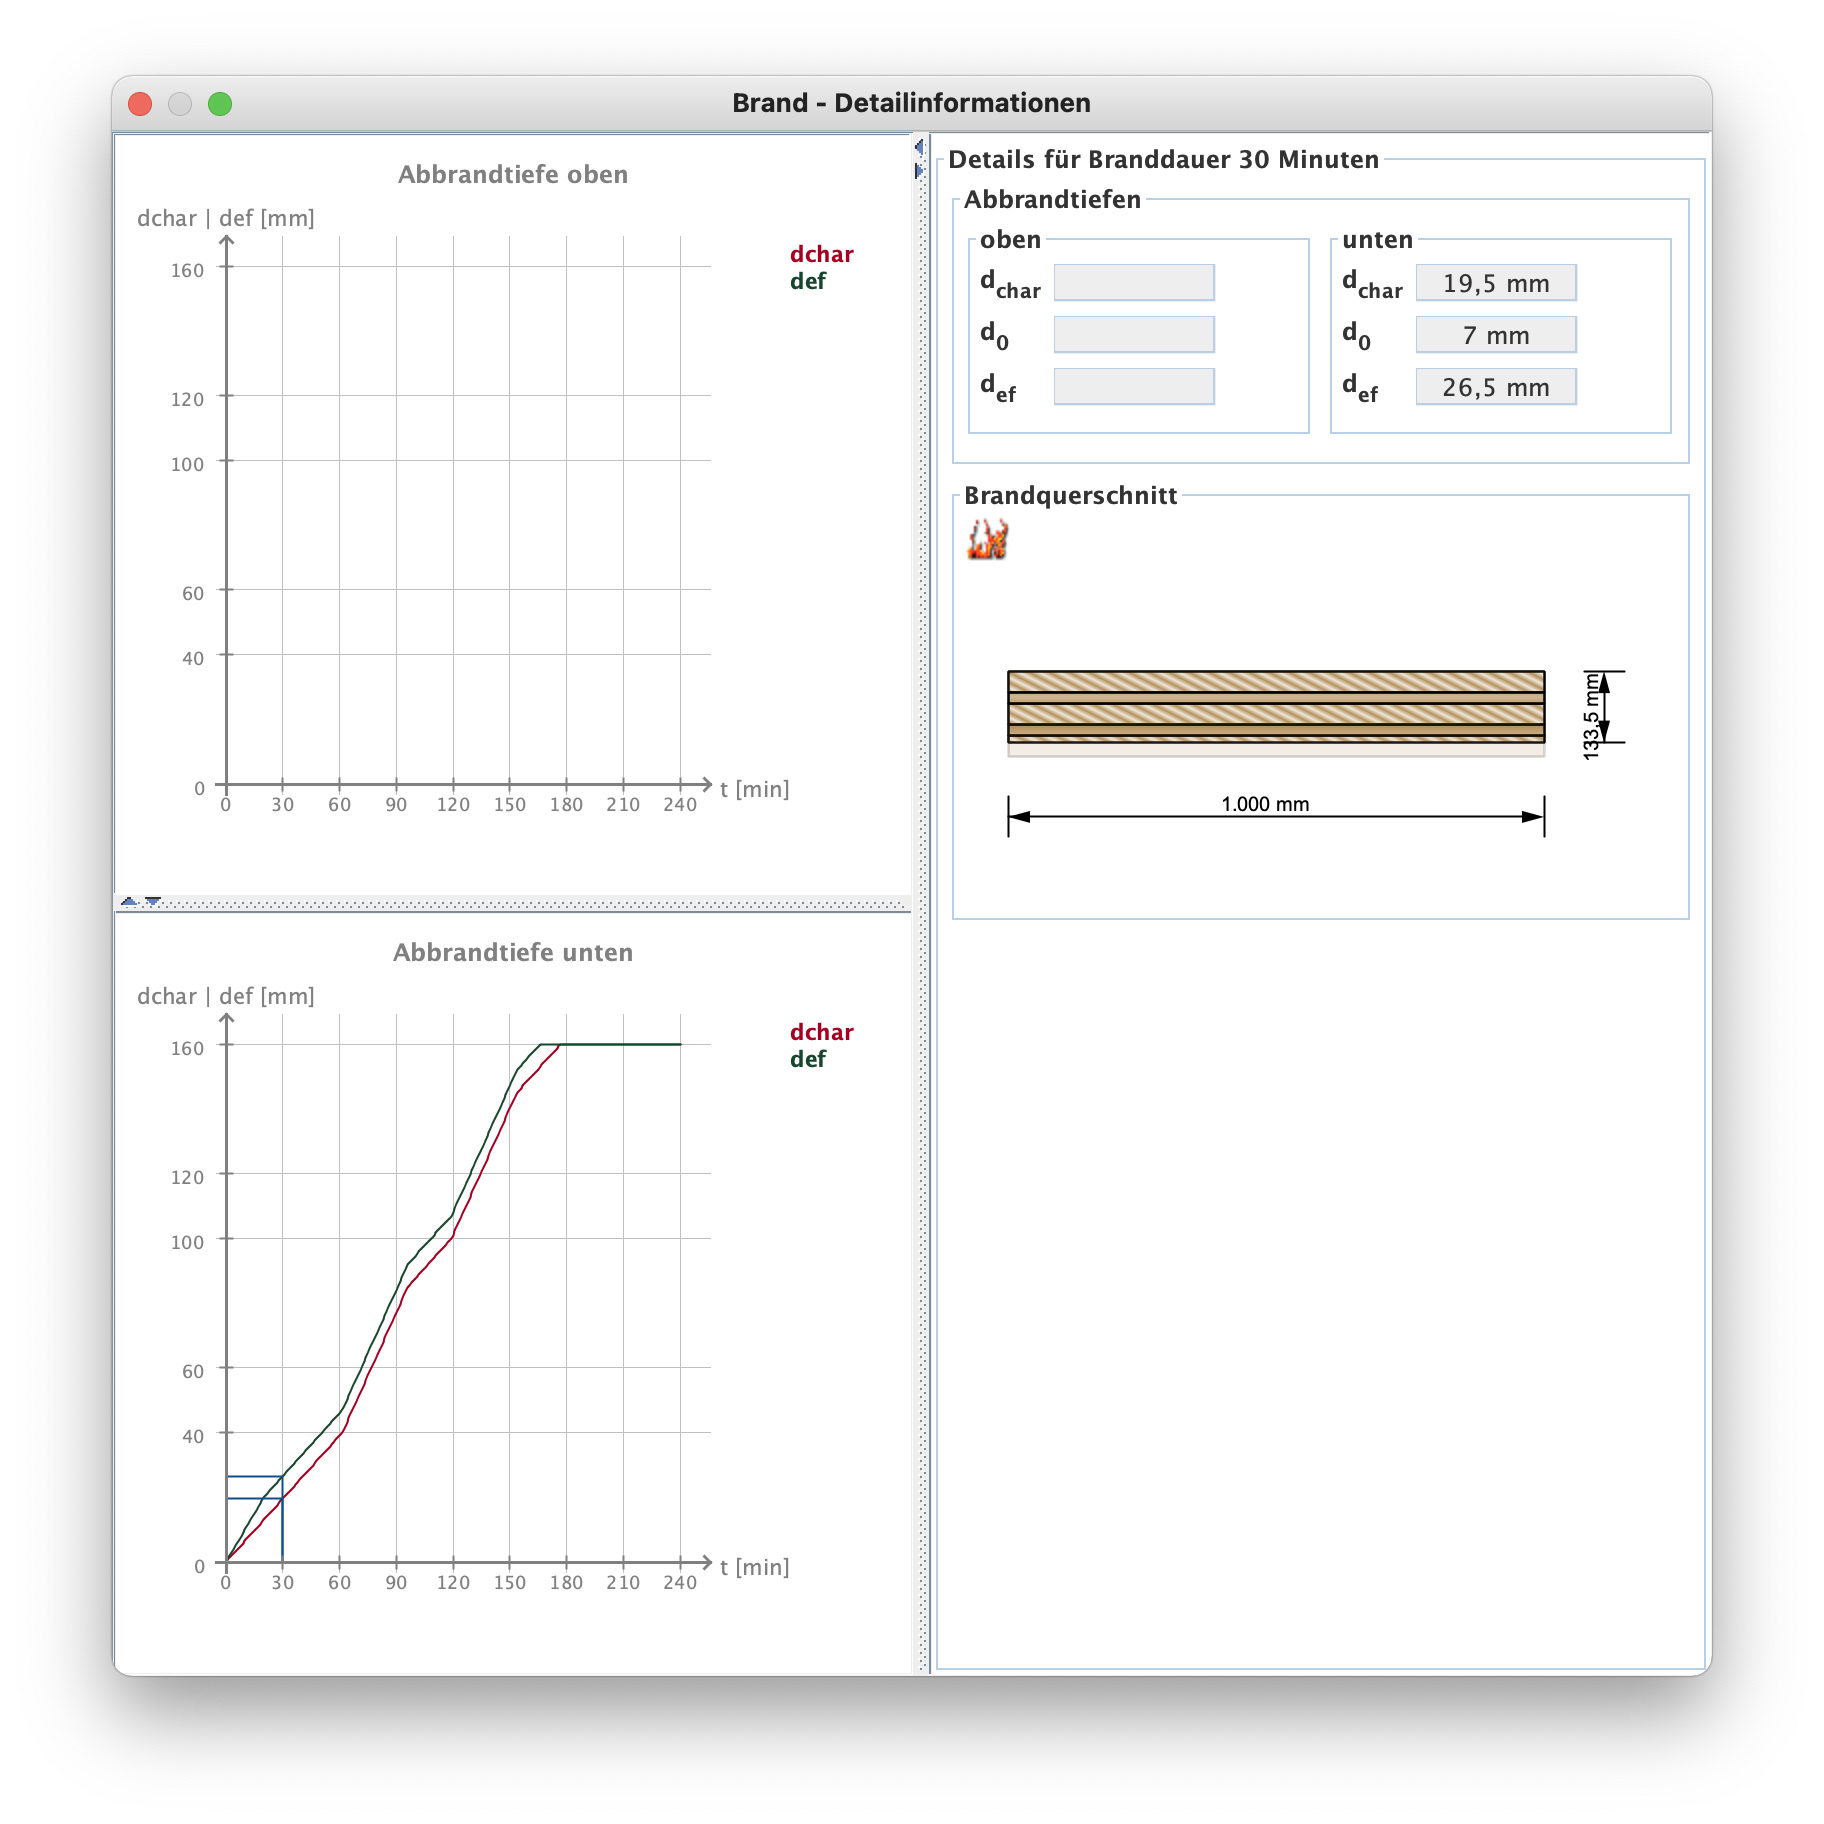Click the layered timber cross-section drawing
The image size is (1824, 1824).
pos(1275,708)
